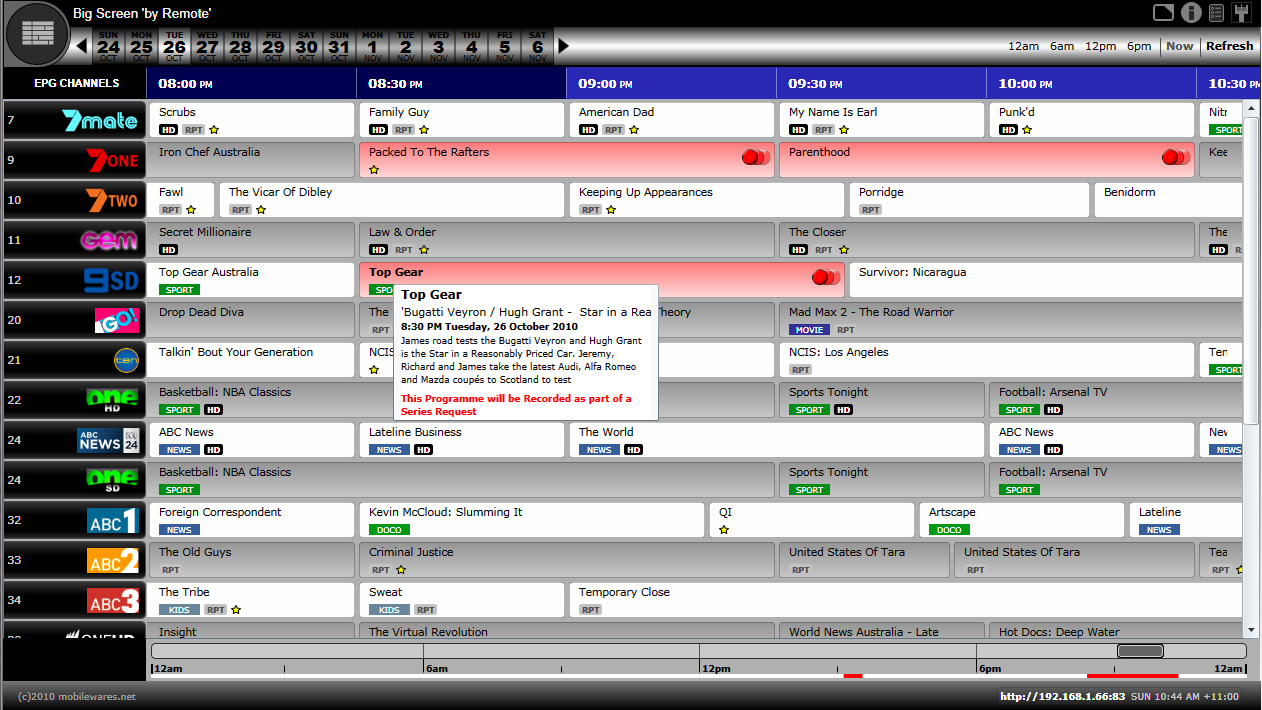Select the GEM channel logo

tap(109, 240)
